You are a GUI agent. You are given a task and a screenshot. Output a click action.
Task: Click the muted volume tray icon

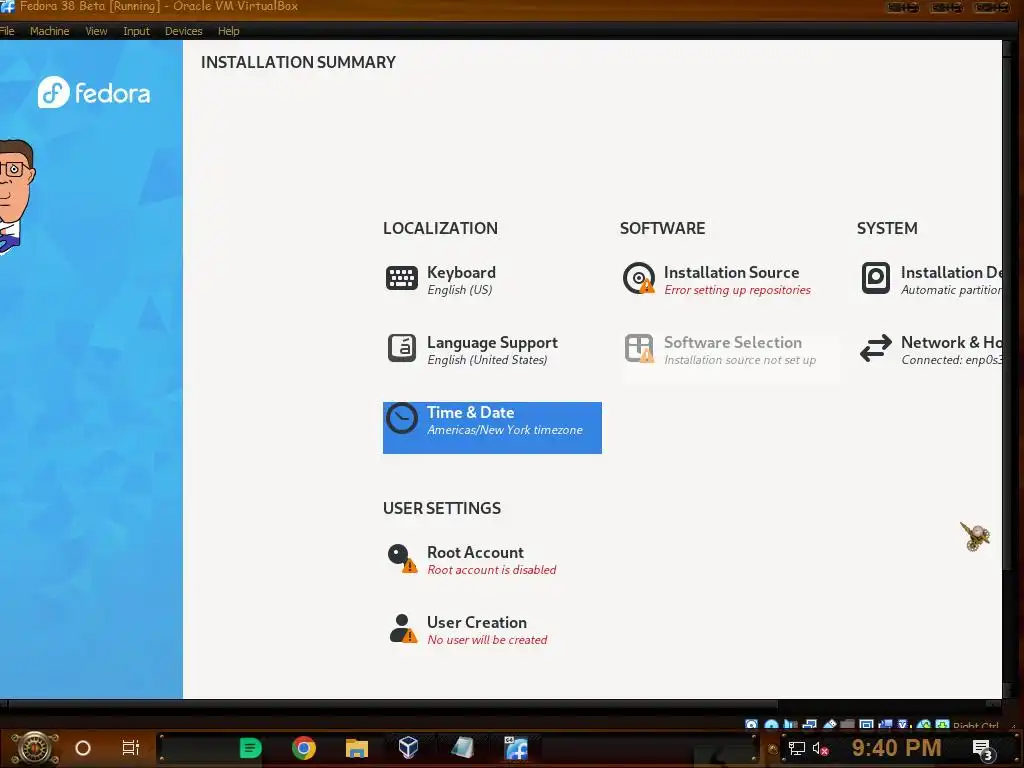coord(820,748)
